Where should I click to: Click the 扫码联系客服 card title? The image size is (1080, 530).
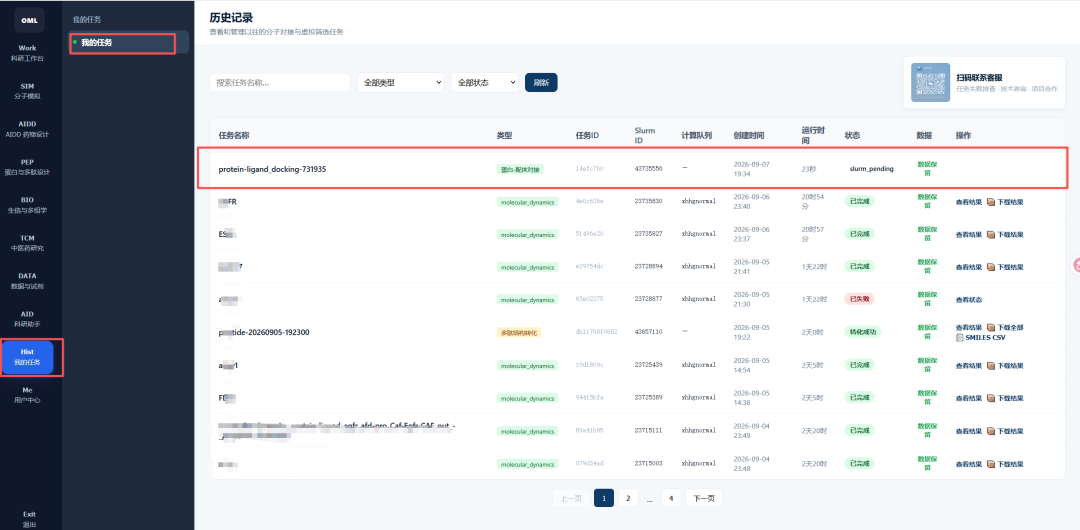point(979,78)
